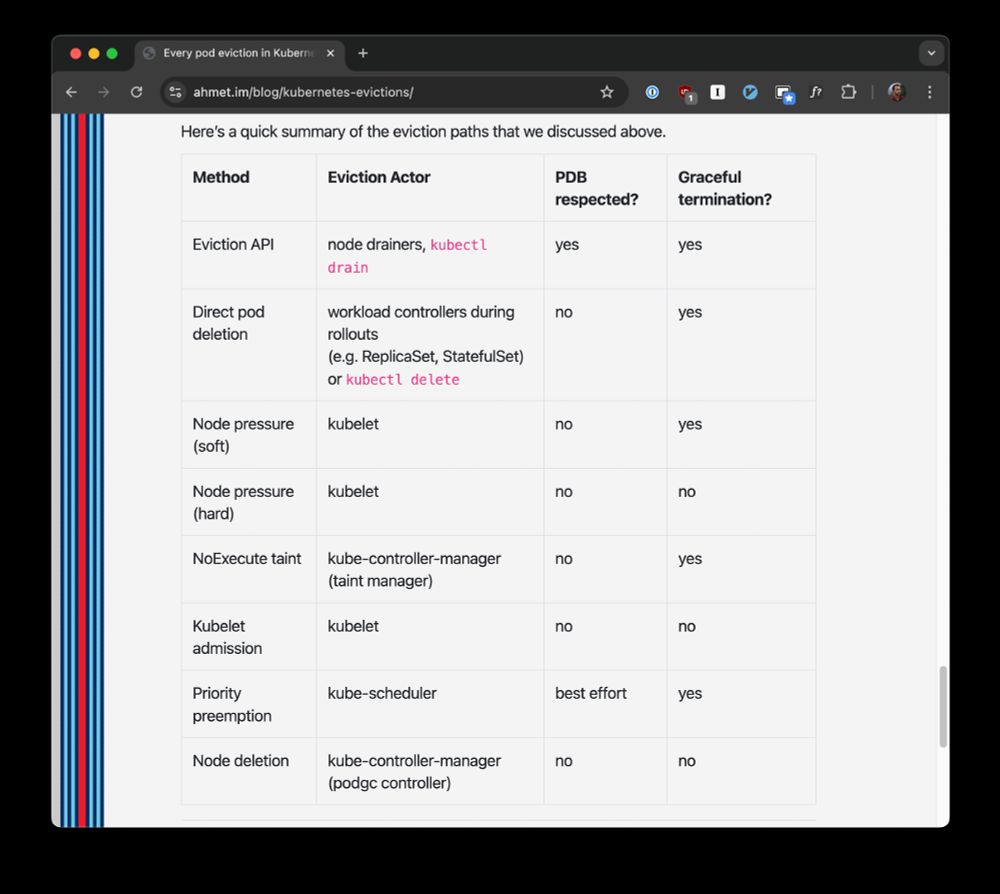This screenshot has height=894, width=1000.
Task: Click the 'kubectl drain' code text
Action: point(407,256)
